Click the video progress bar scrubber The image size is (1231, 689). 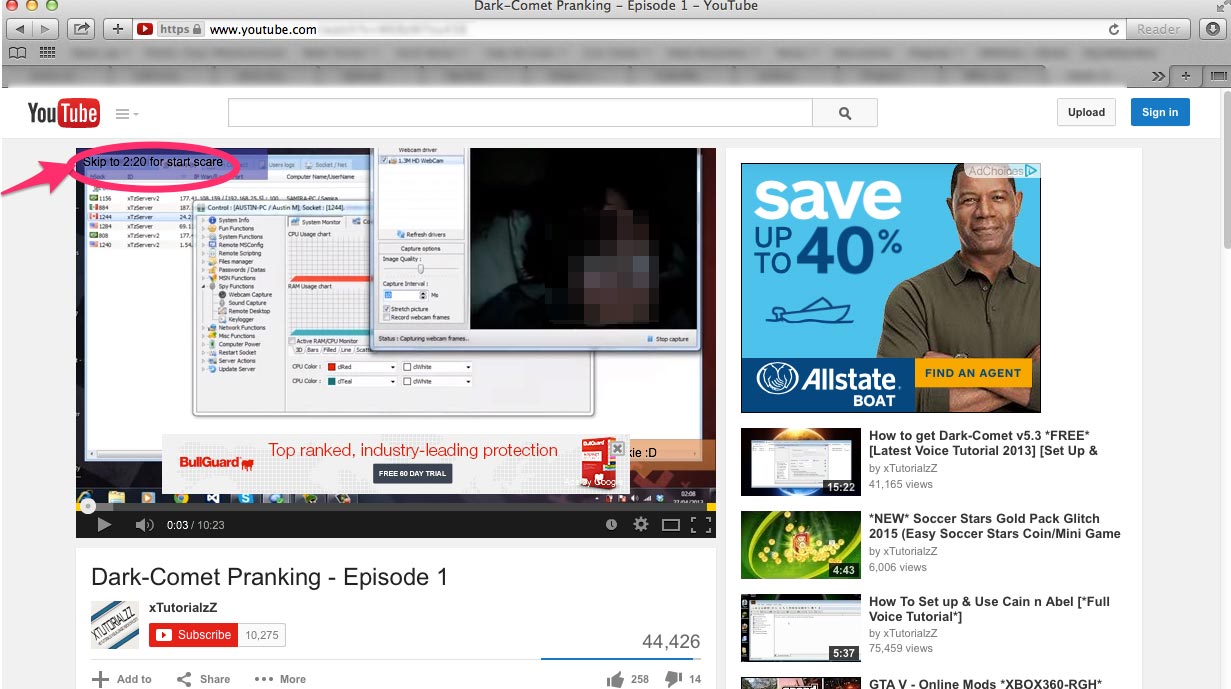pos(87,506)
